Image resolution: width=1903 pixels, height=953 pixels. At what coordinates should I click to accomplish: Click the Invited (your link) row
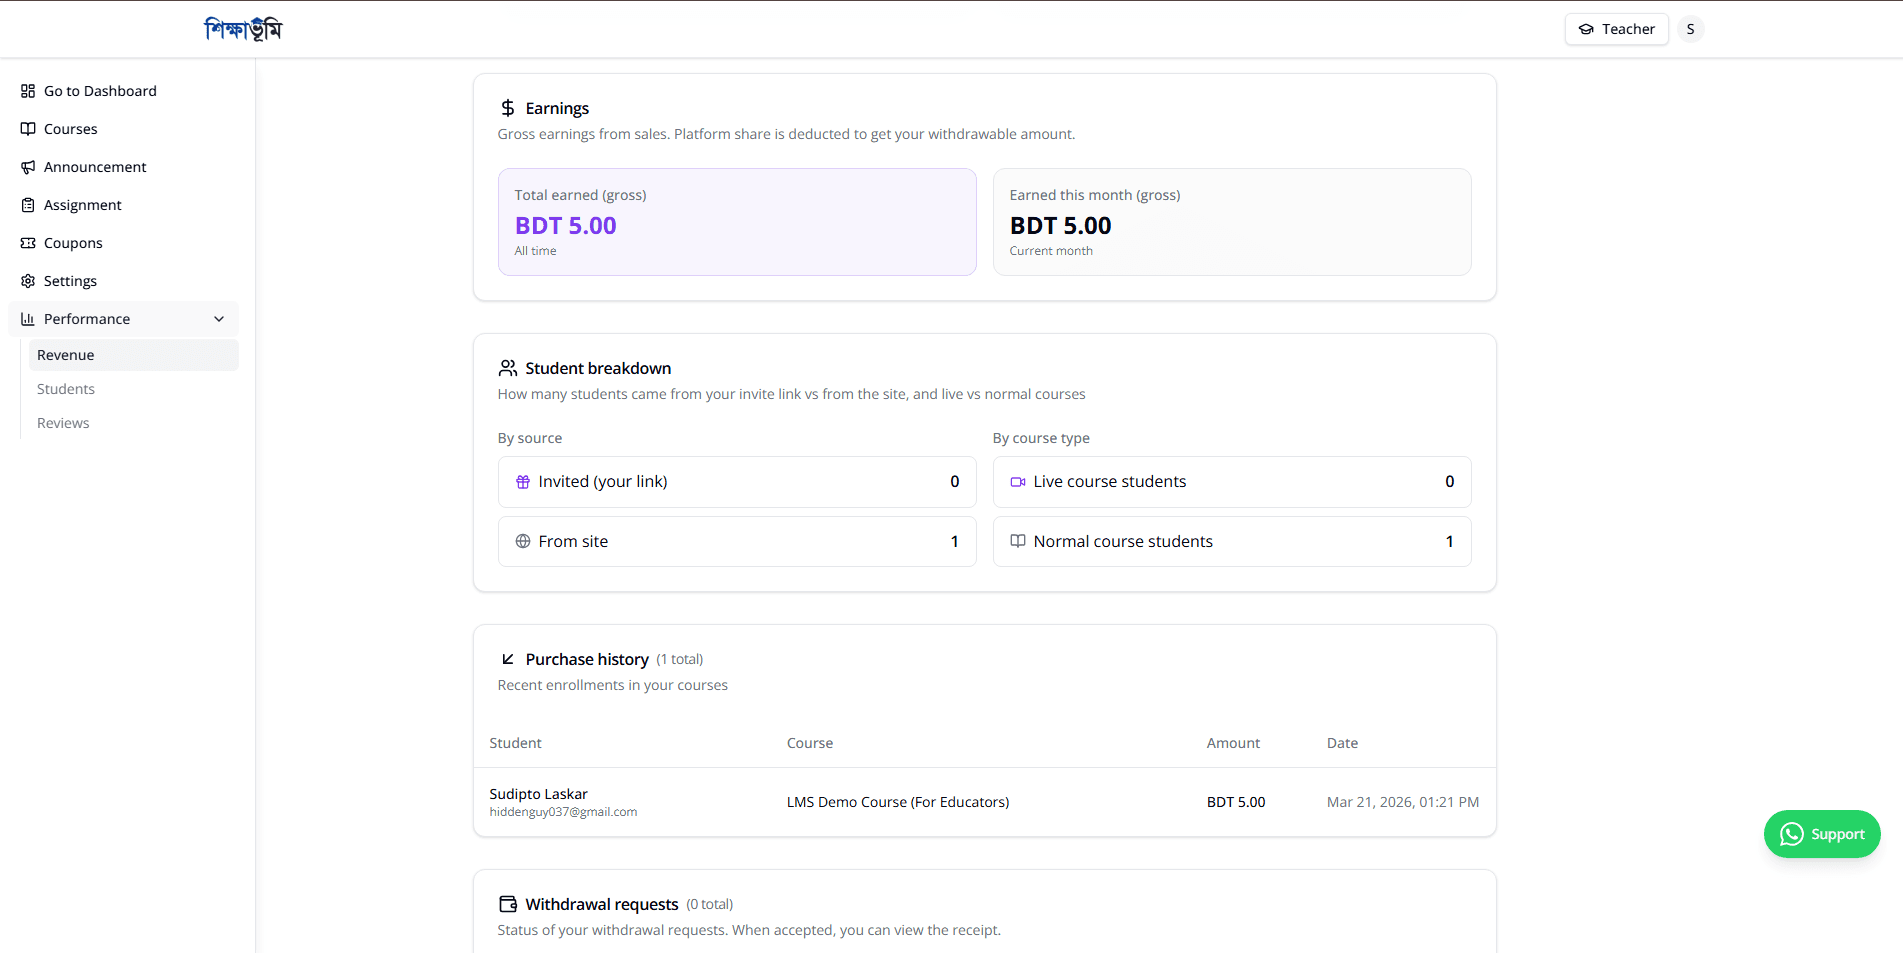pyautogui.click(x=737, y=482)
